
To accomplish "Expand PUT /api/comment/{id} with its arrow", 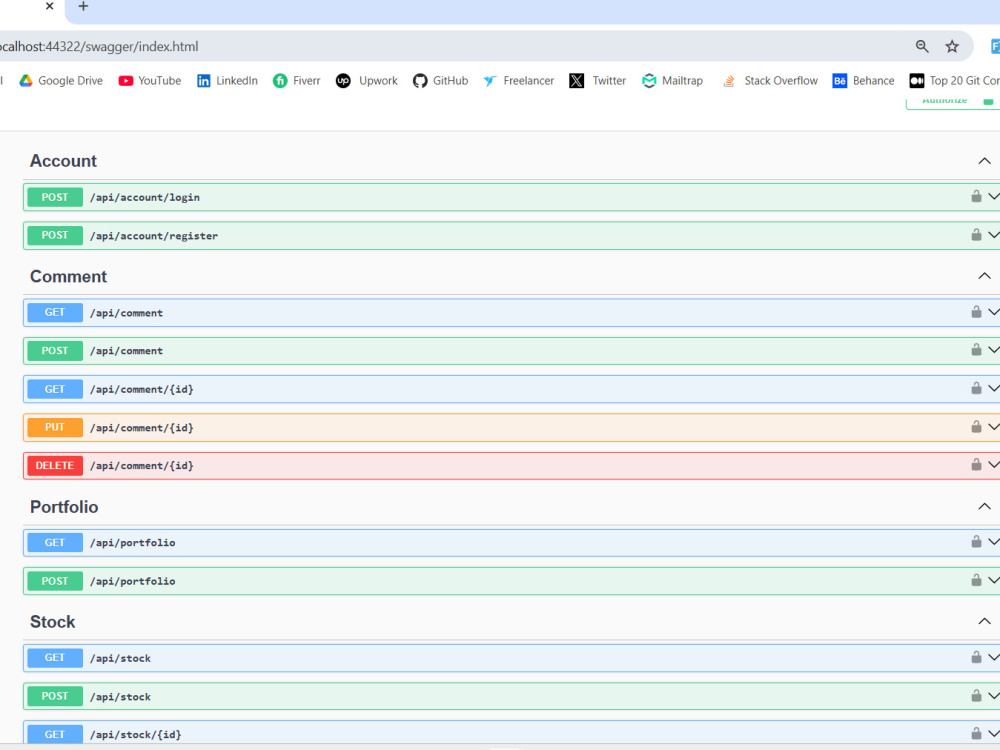I will point(994,427).
